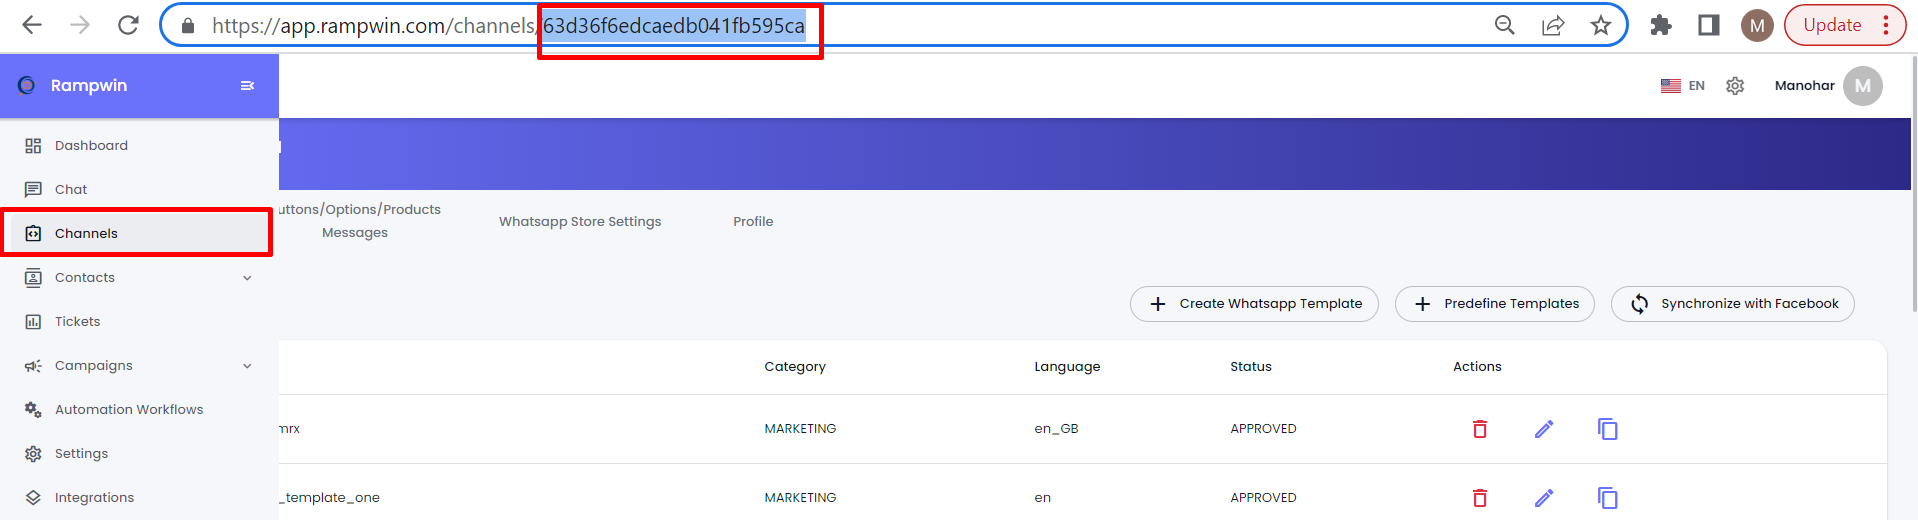The height and width of the screenshot is (520, 1918).
Task: Open the EN language selector
Action: (1683, 86)
